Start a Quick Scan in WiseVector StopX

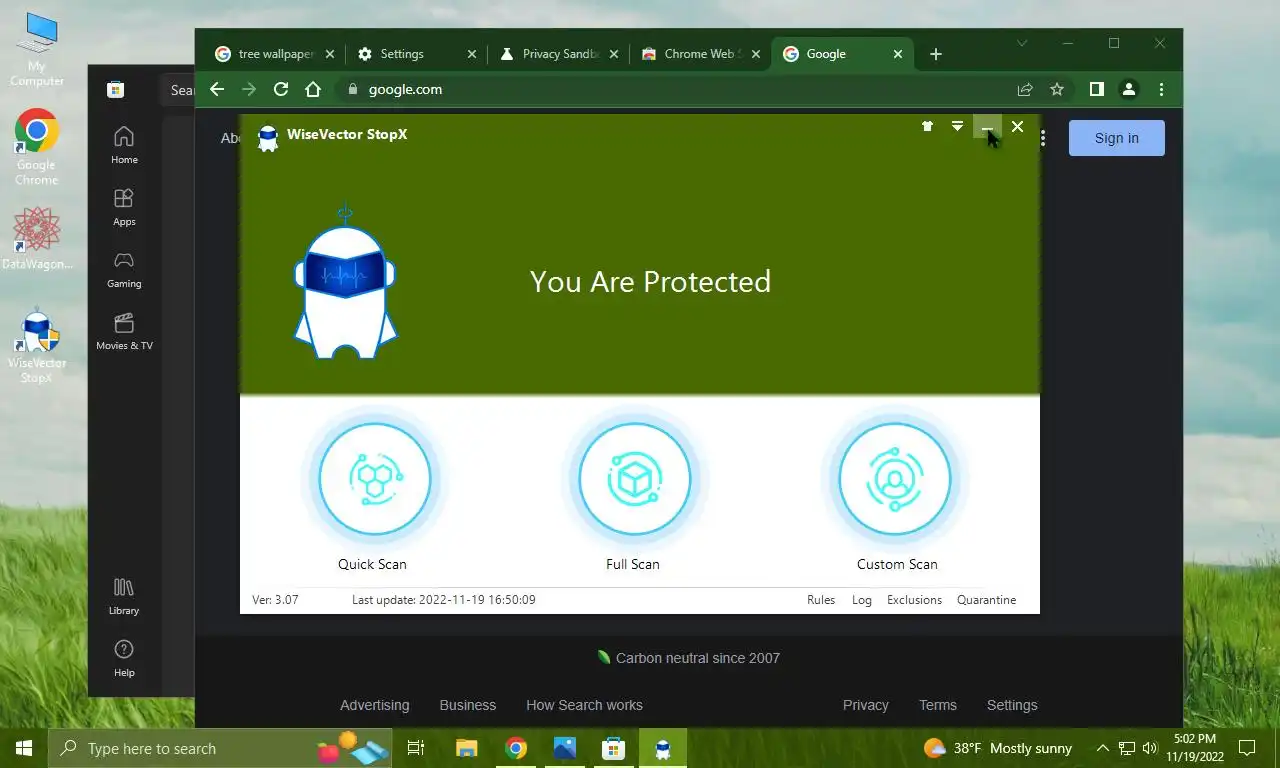pos(374,479)
